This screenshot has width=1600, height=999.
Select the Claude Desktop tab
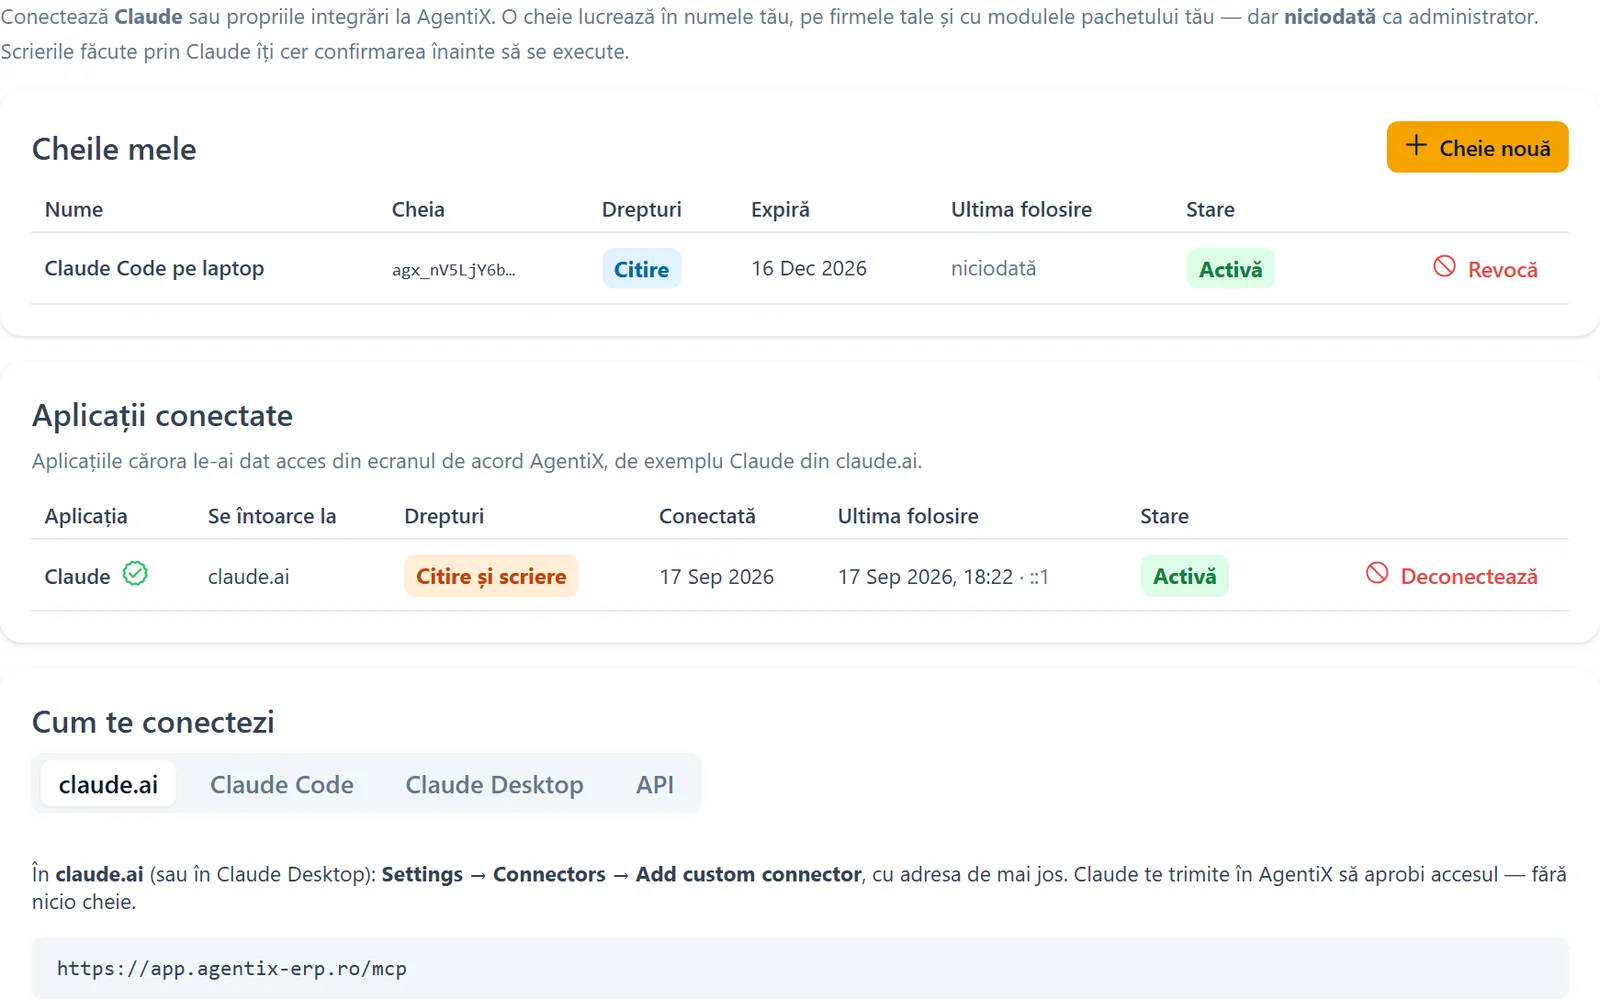494,784
